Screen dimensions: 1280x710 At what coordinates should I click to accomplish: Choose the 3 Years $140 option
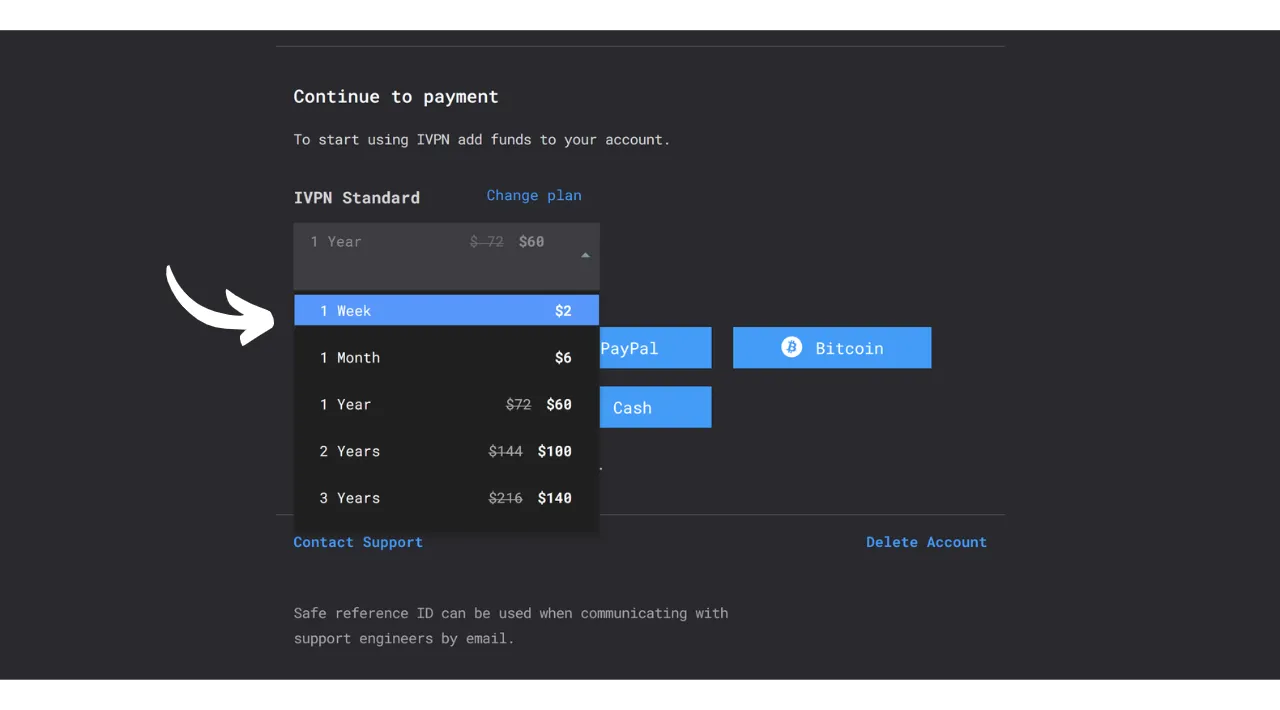(x=446, y=498)
